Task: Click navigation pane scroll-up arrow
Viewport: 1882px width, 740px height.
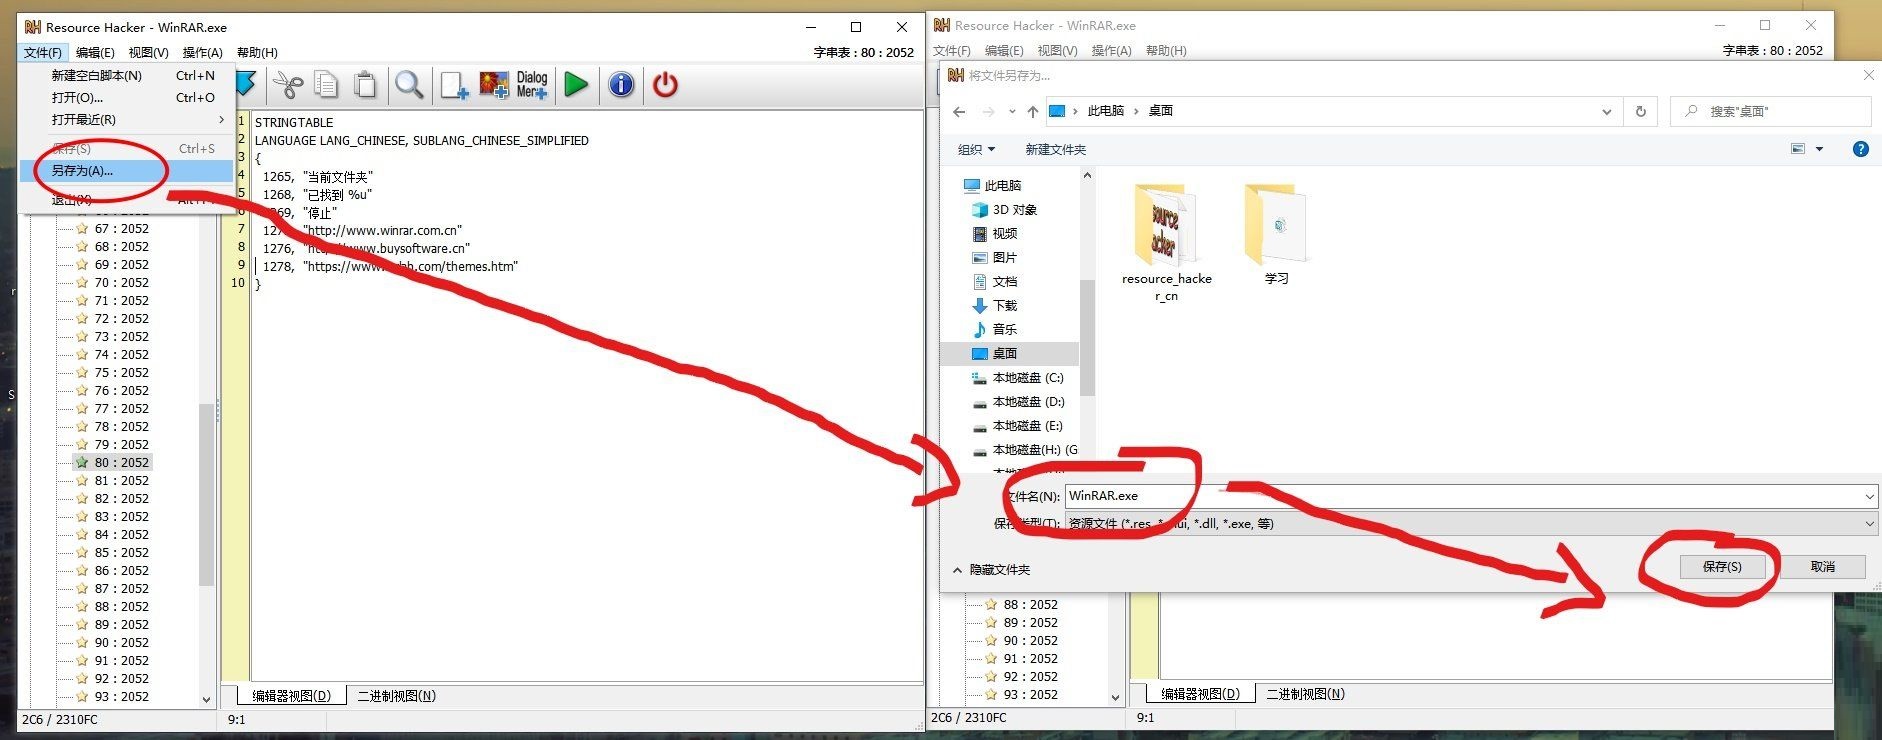Action: 1087,176
